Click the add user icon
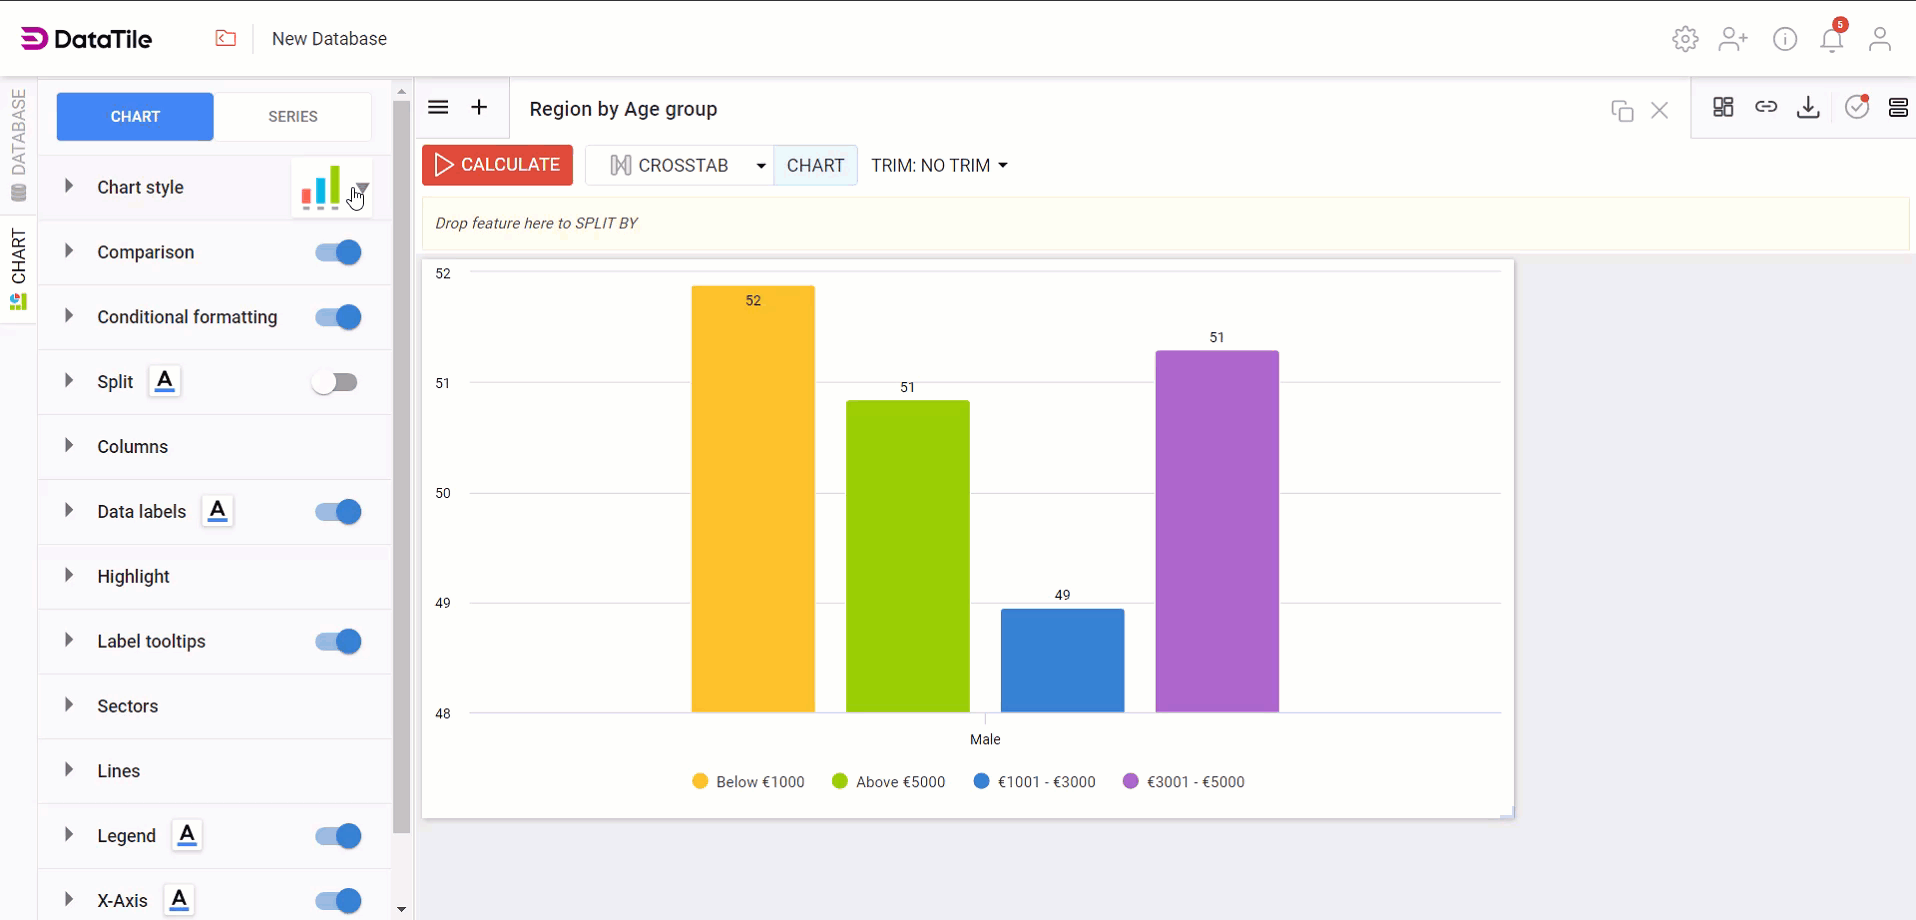This screenshot has height=920, width=1916. [x=1733, y=39]
